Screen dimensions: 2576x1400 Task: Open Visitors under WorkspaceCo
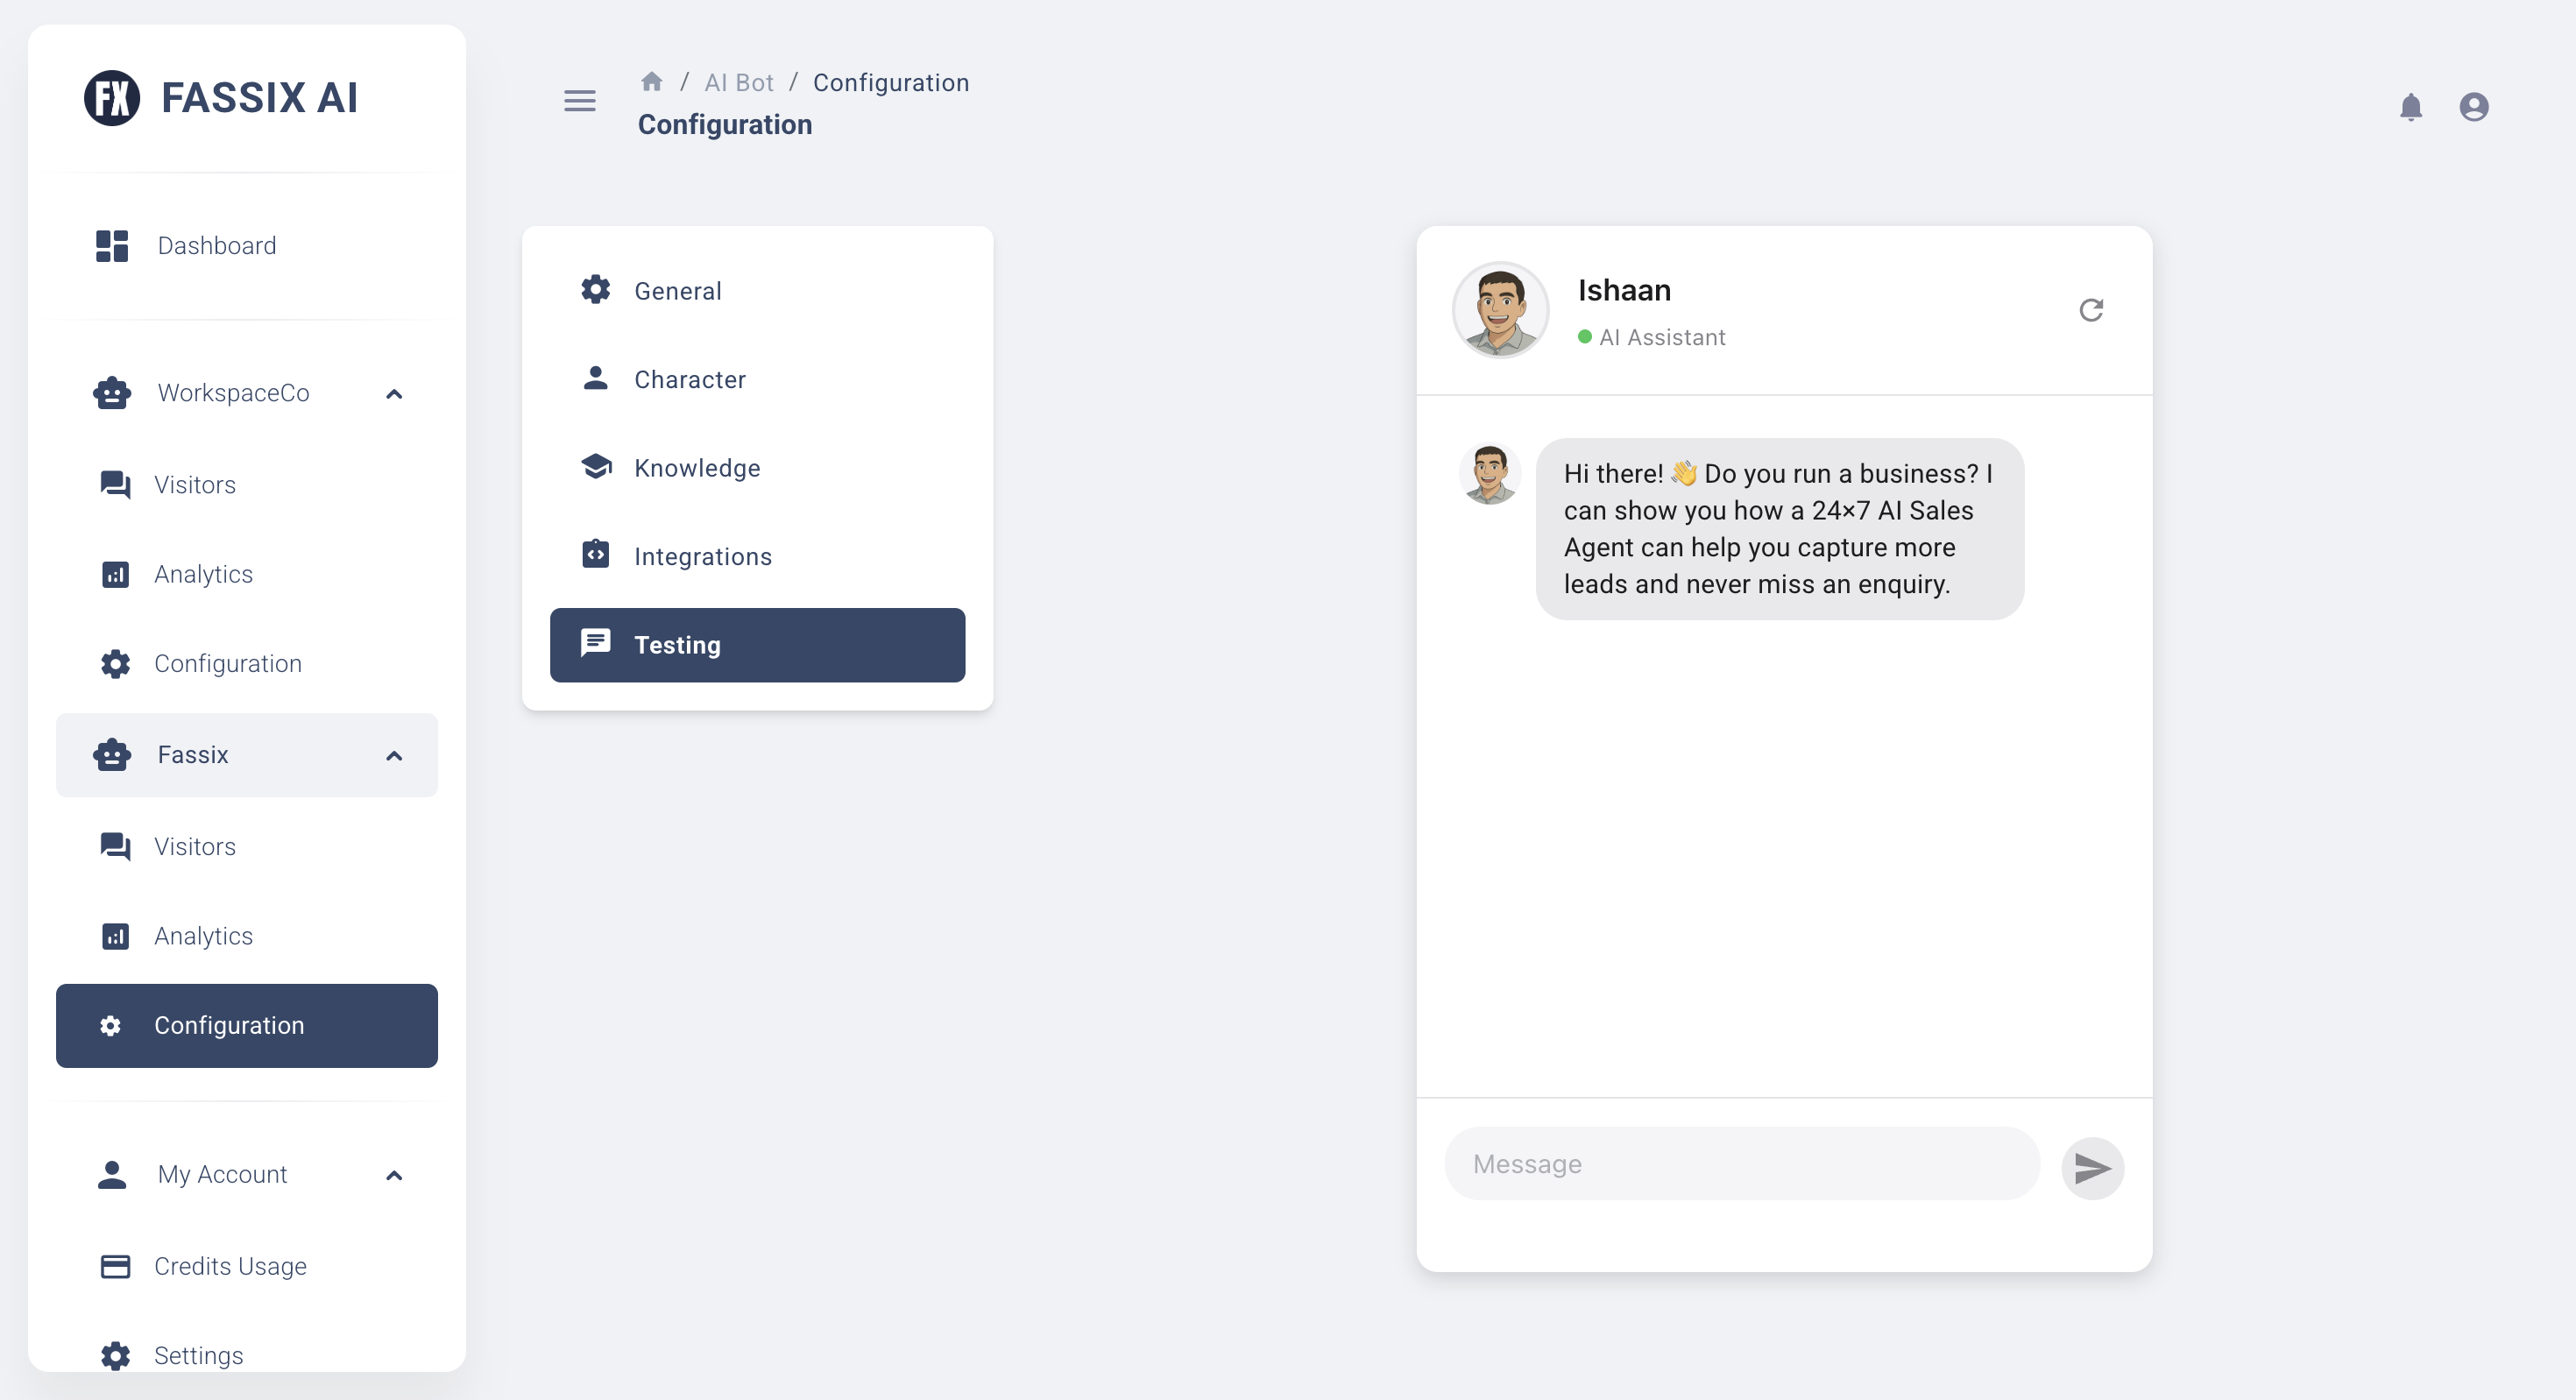(x=195, y=485)
